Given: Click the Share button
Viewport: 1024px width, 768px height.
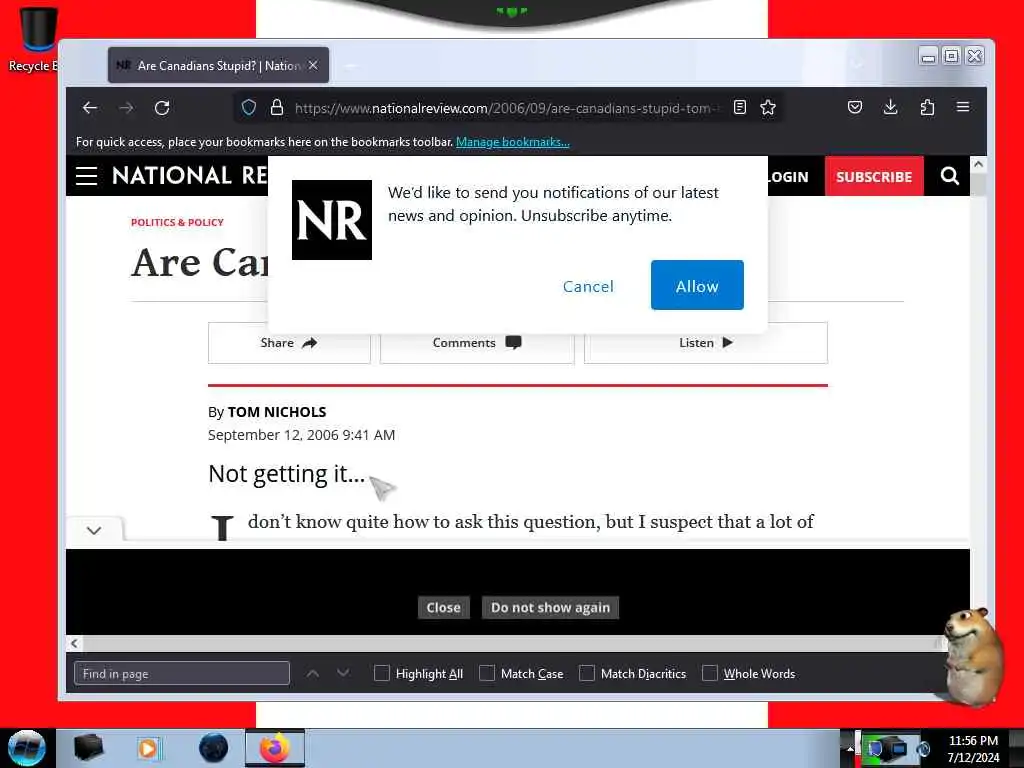Looking at the screenshot, I should (x=289, y=343).
